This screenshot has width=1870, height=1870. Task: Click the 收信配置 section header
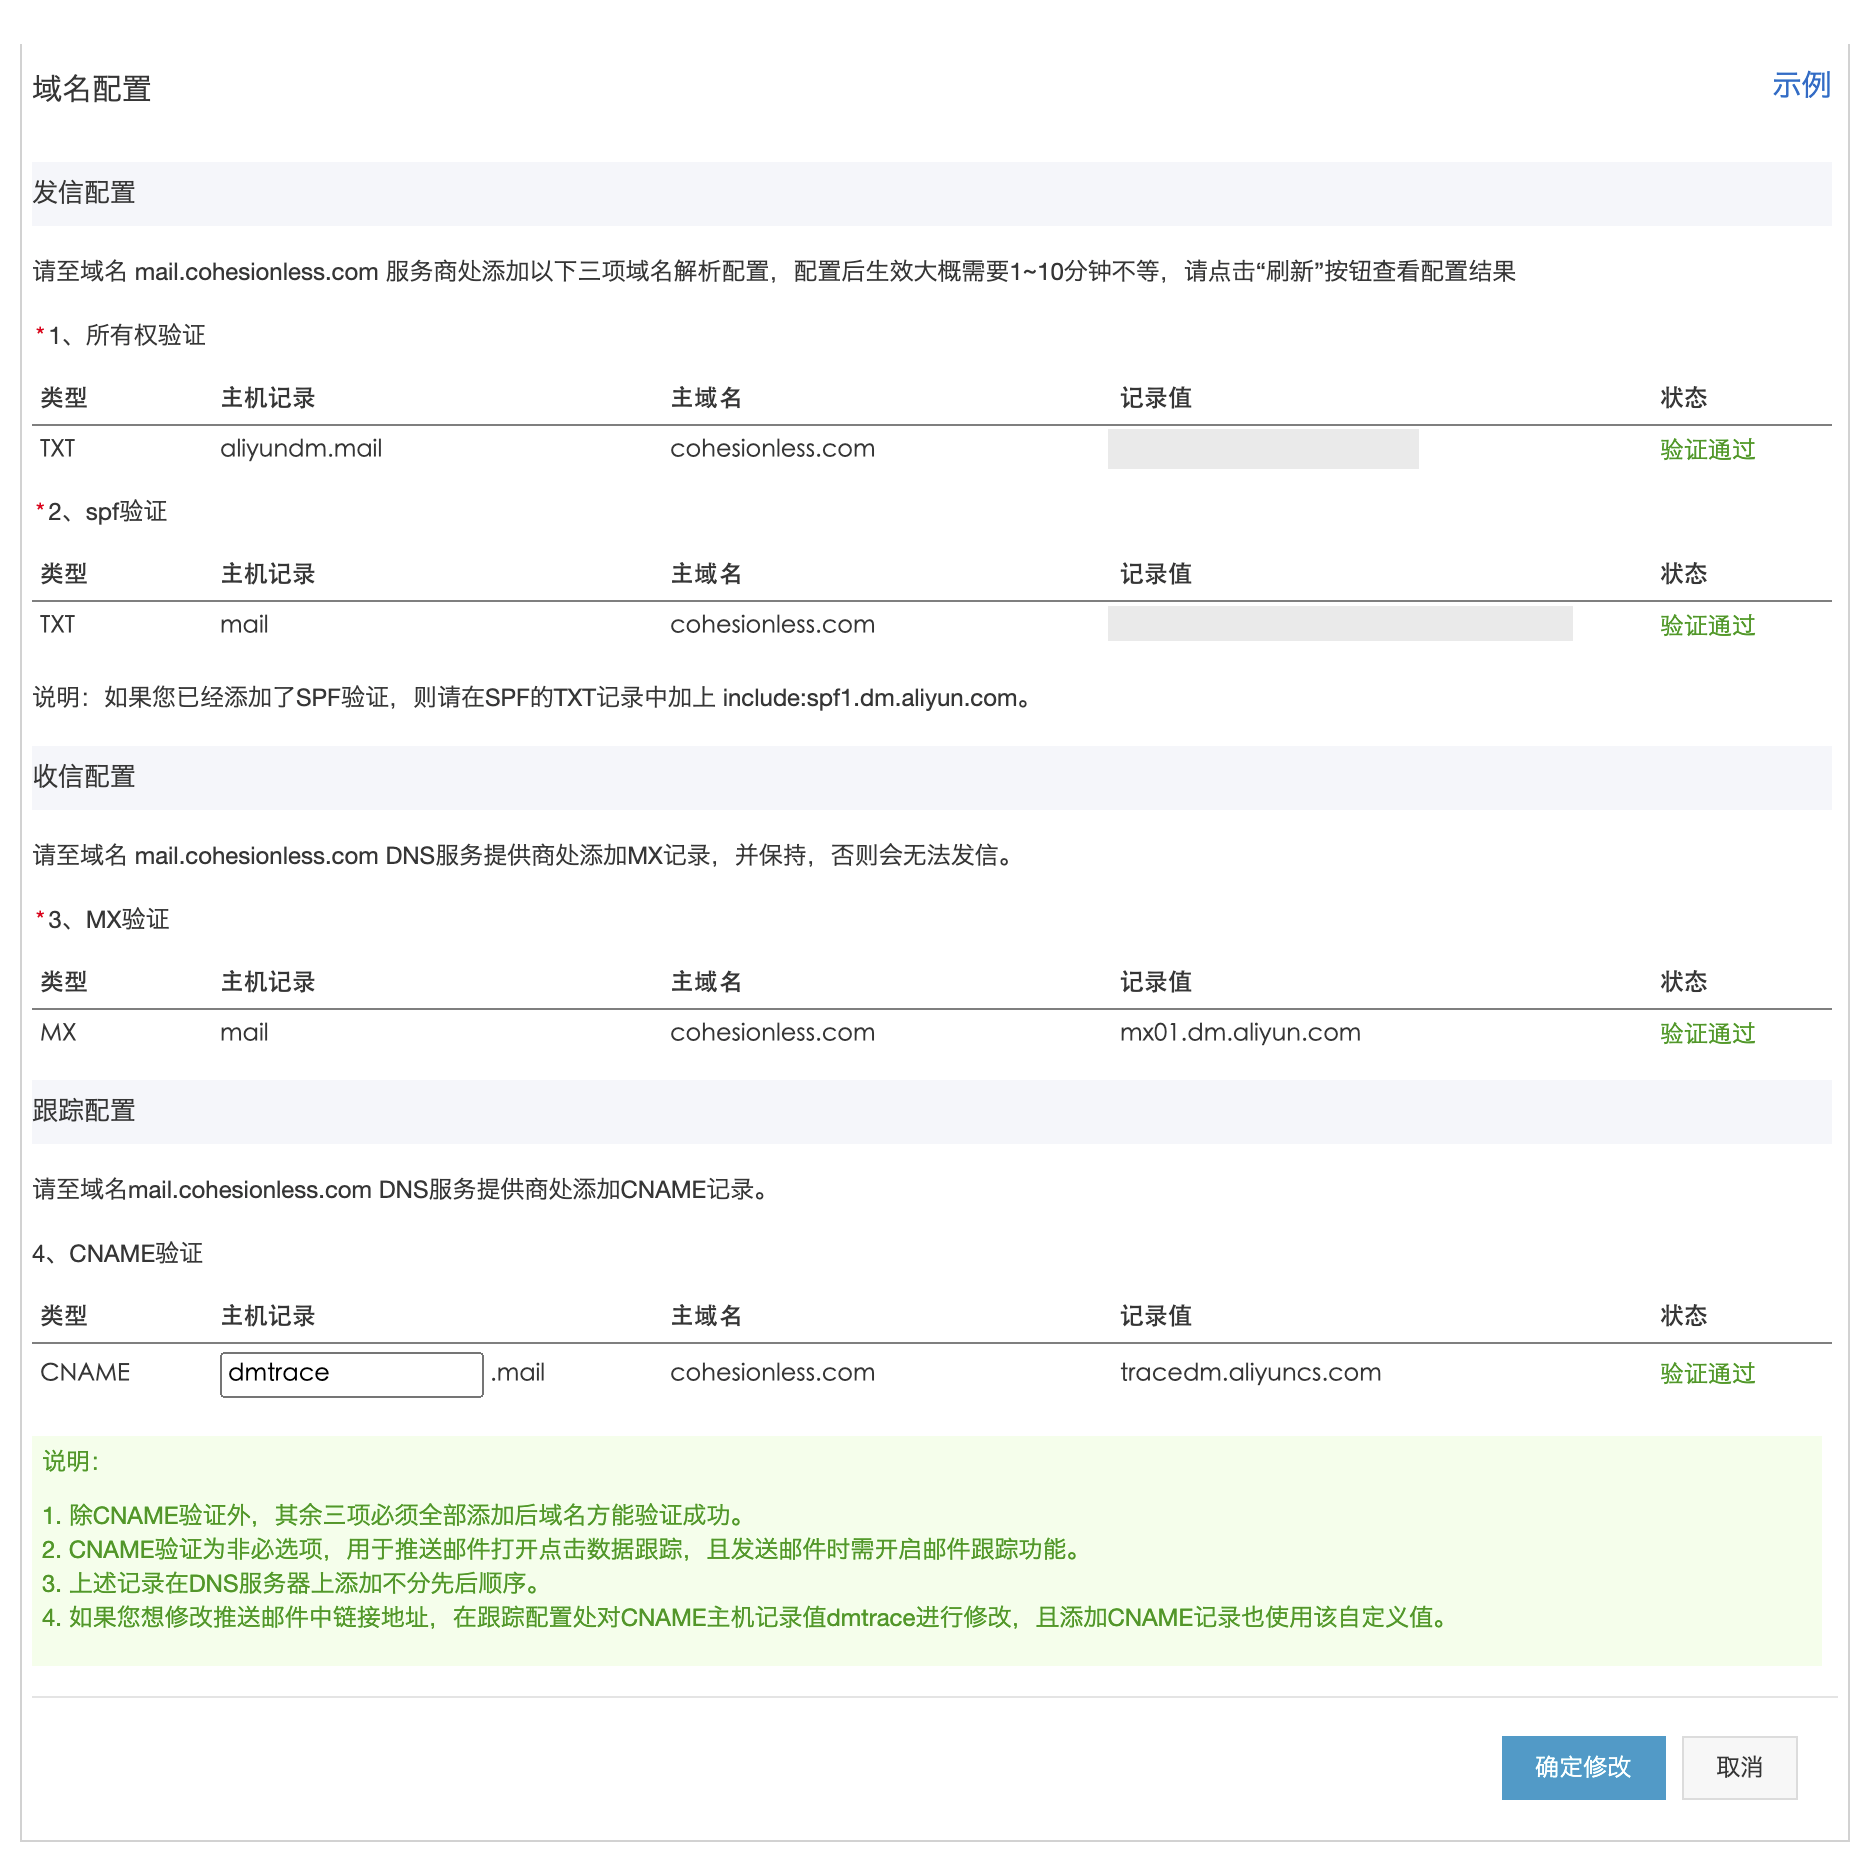click(84, 777)
